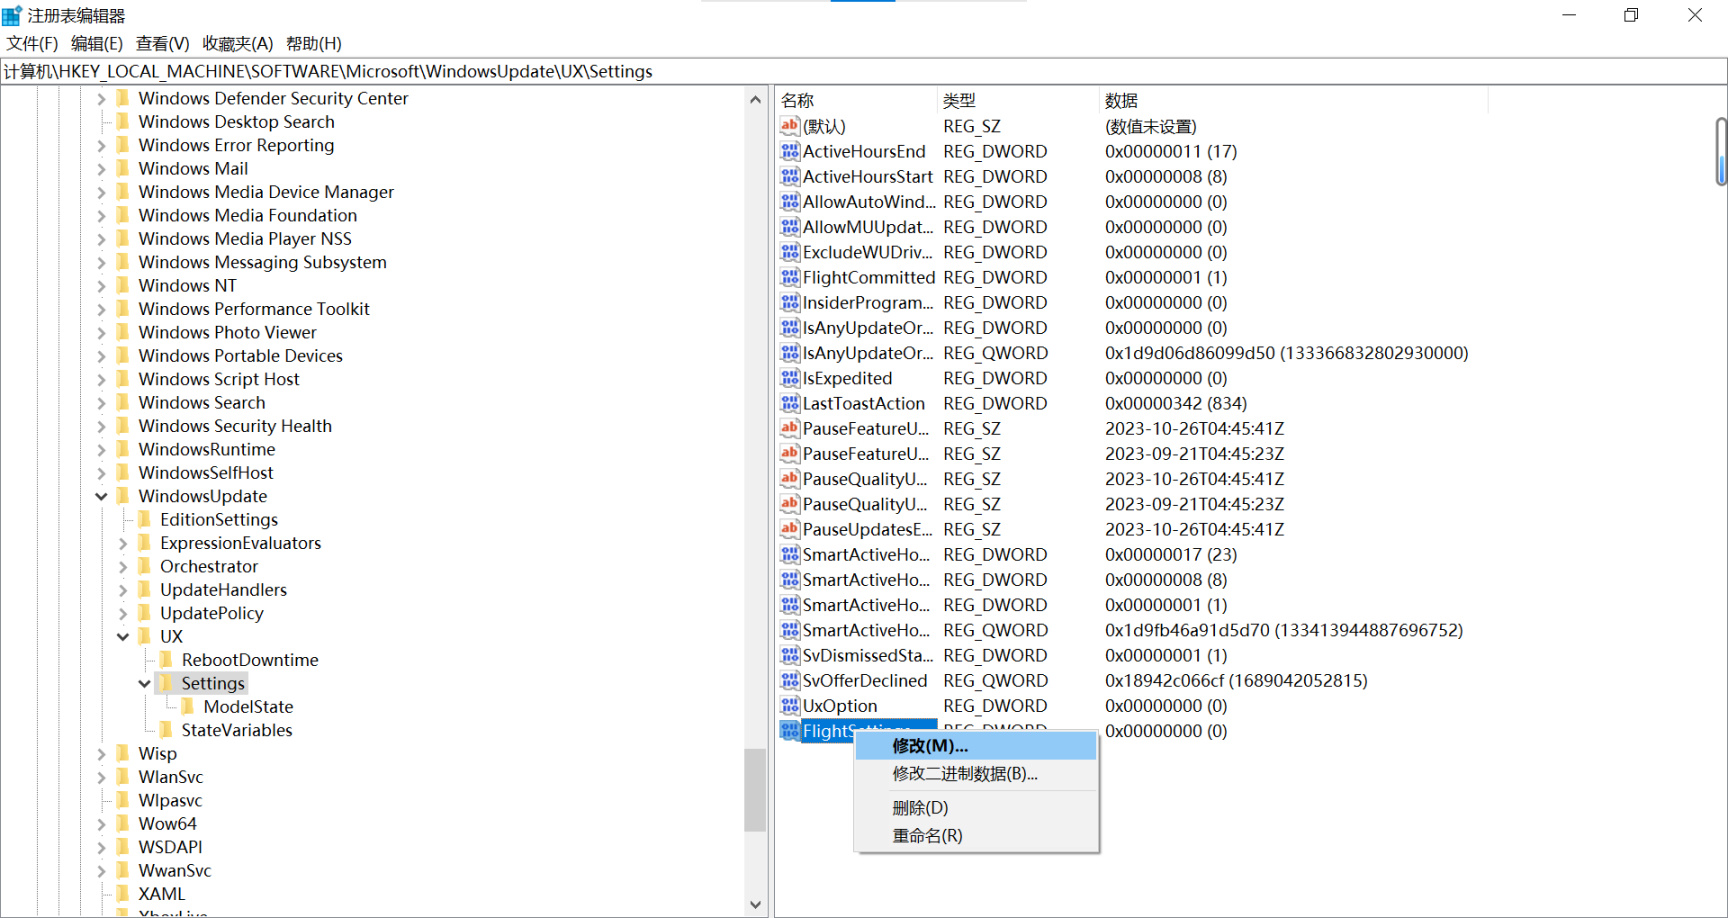Expand the Wisp key

click(x=101, y=754)
